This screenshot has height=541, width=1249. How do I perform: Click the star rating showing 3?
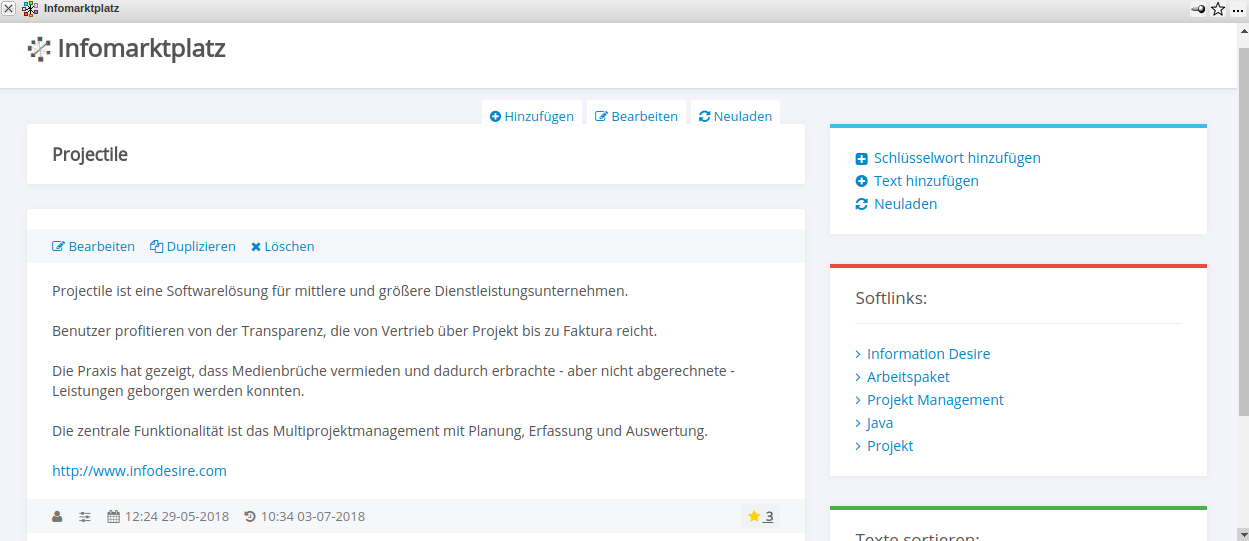click(x=760, y=517)
